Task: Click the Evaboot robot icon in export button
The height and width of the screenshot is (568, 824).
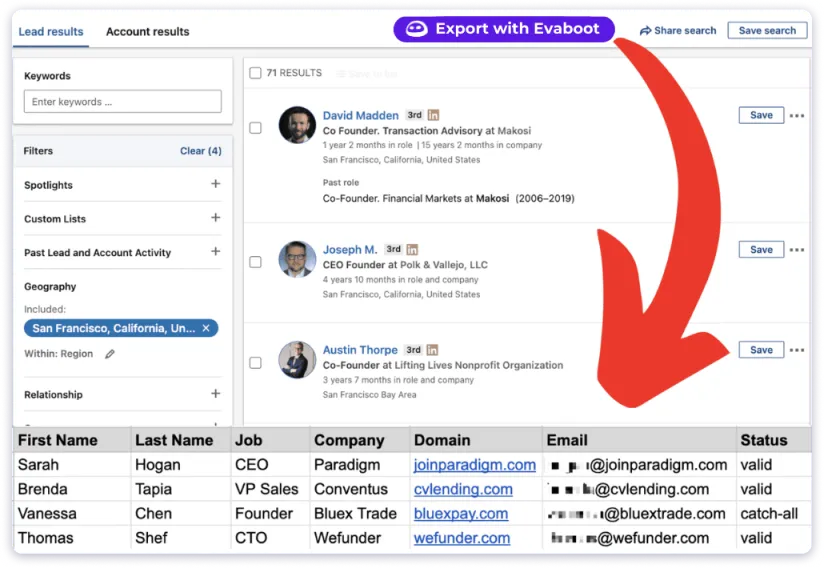Action: pos(416,29)
